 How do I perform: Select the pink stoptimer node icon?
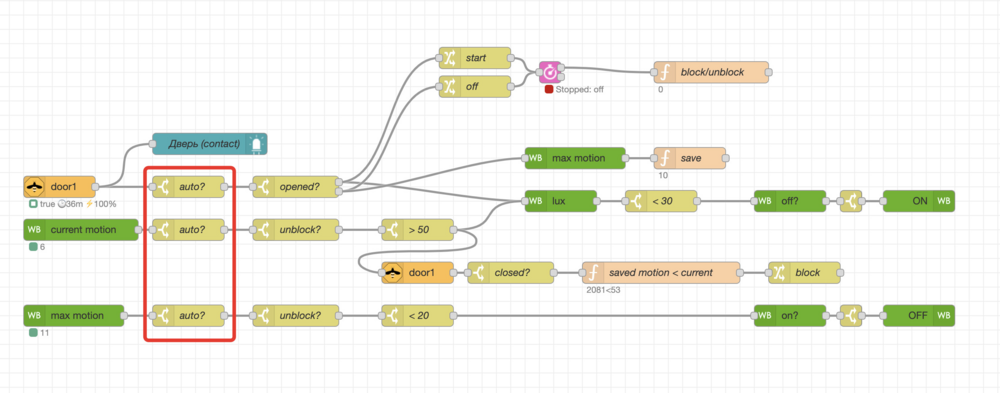click(550, 72)
